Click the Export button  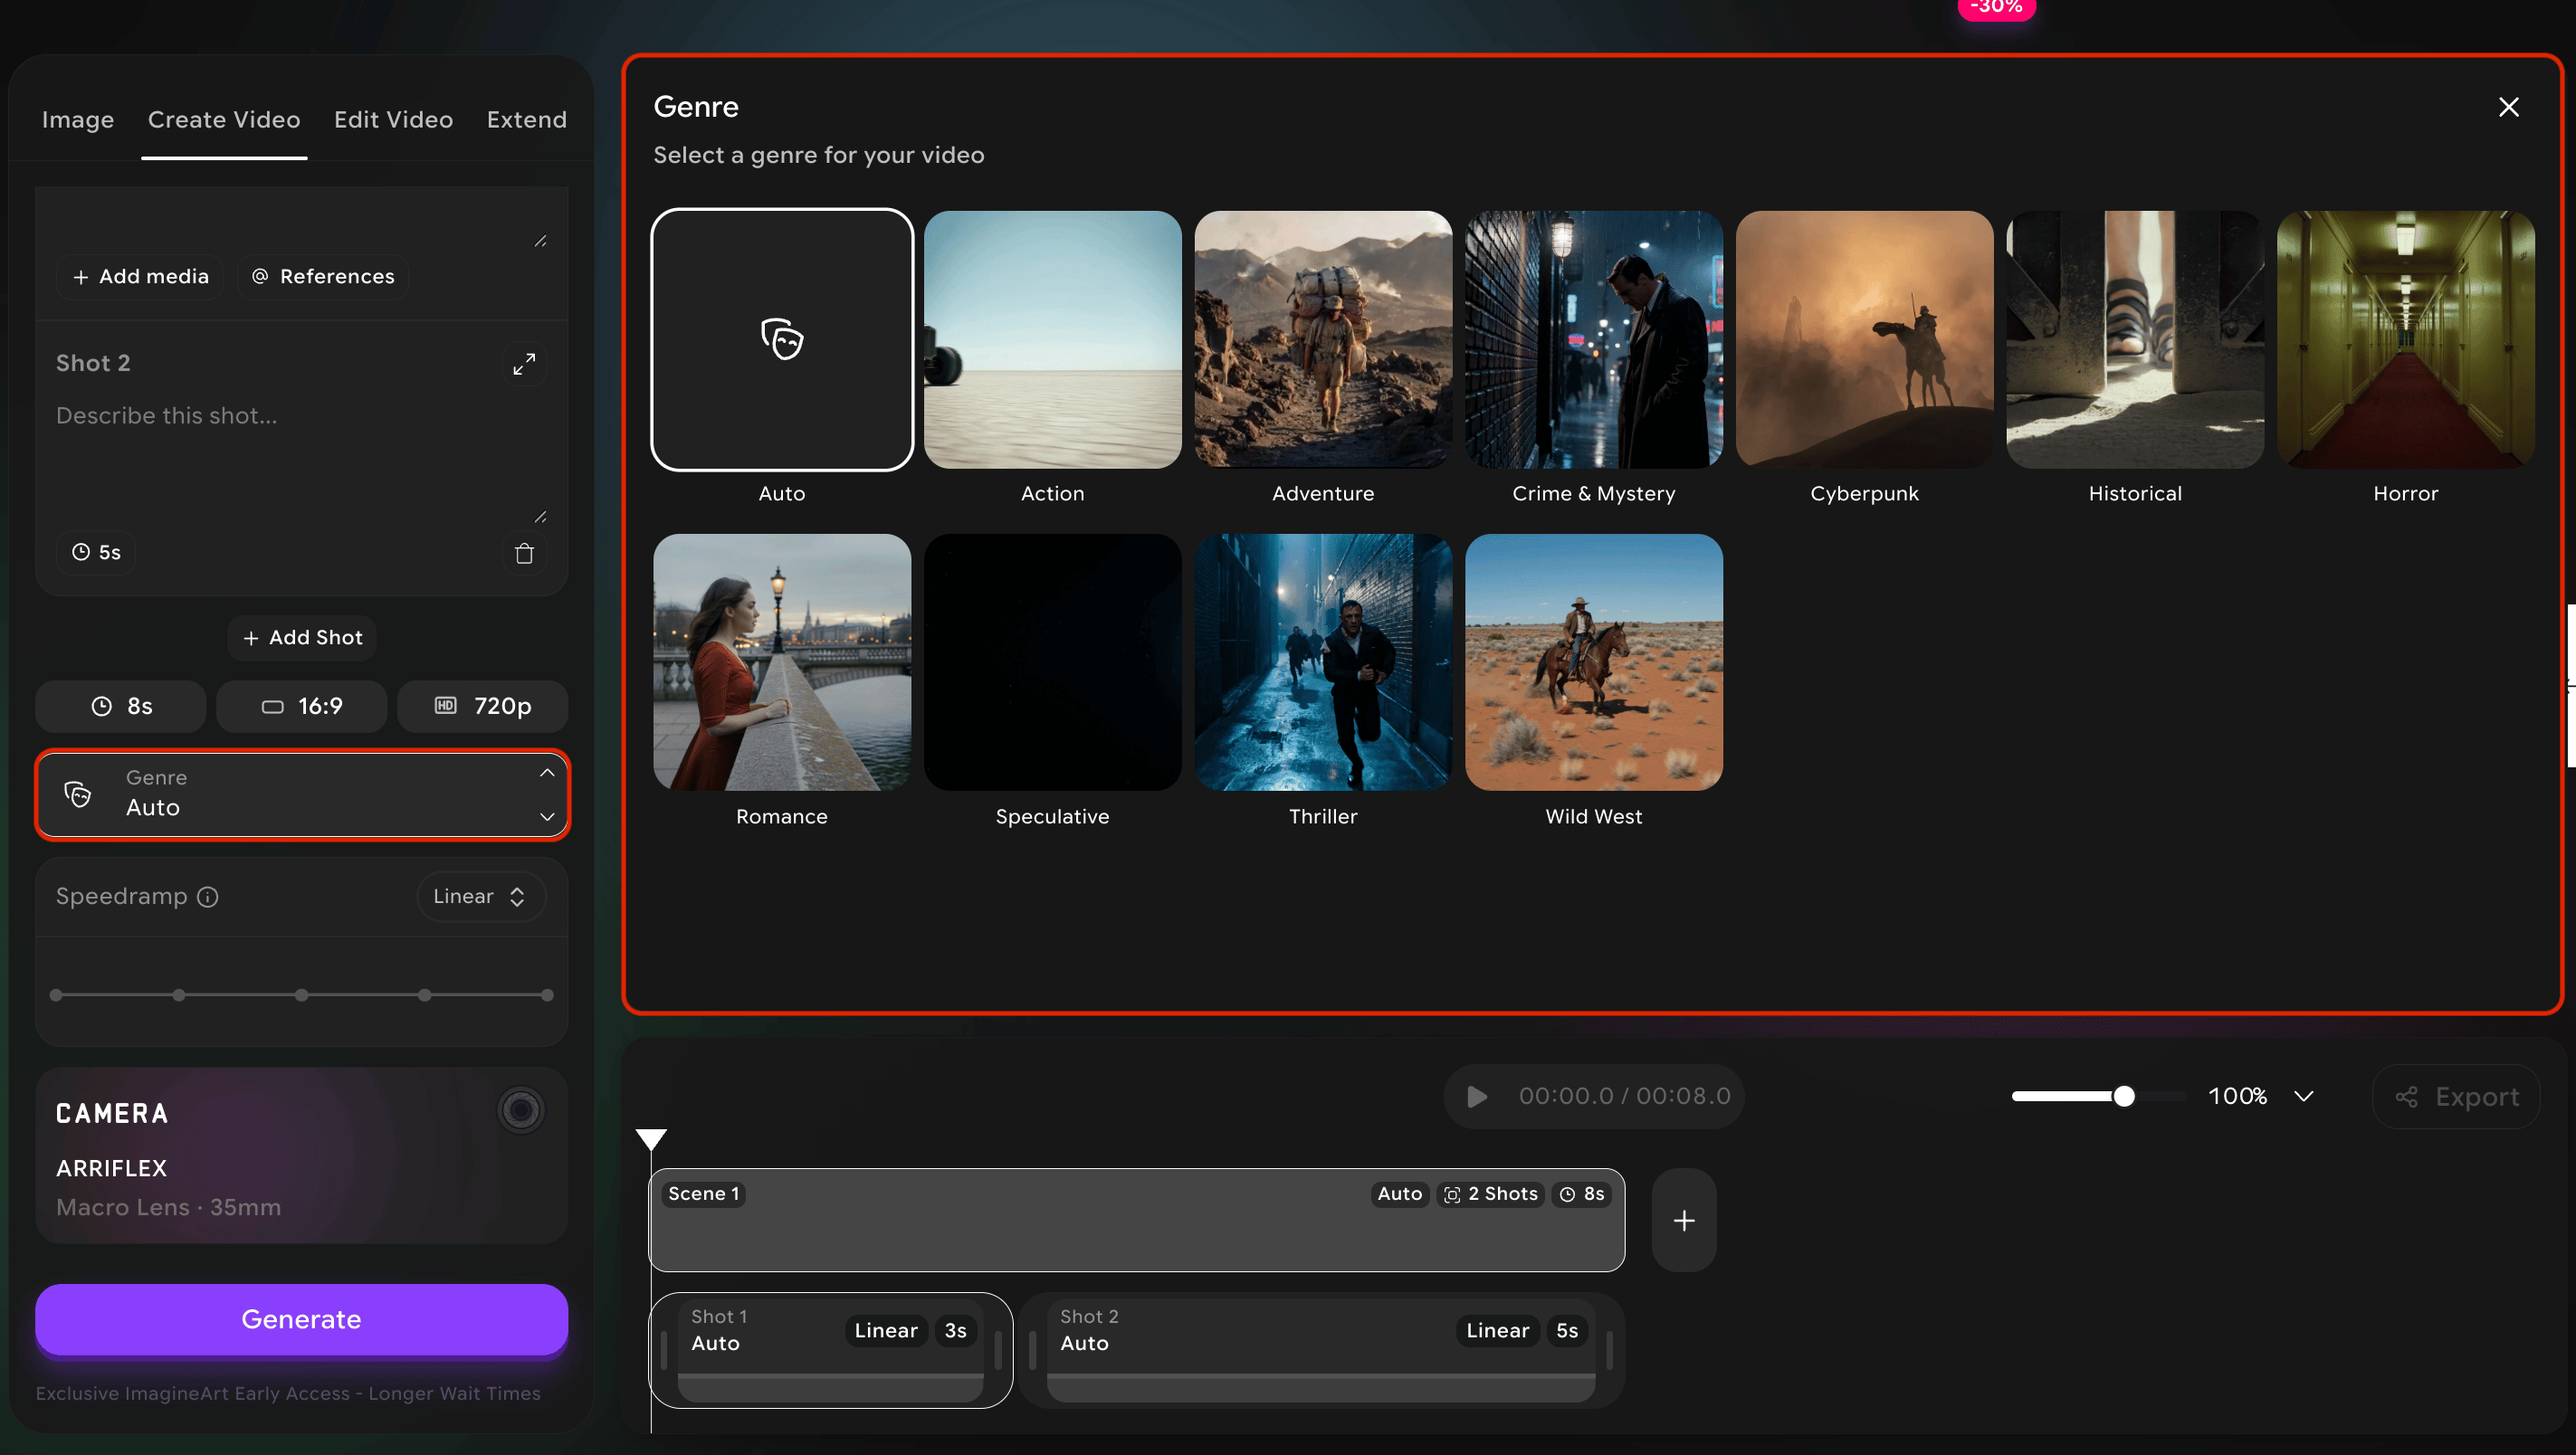[x=2457, y=1097]
